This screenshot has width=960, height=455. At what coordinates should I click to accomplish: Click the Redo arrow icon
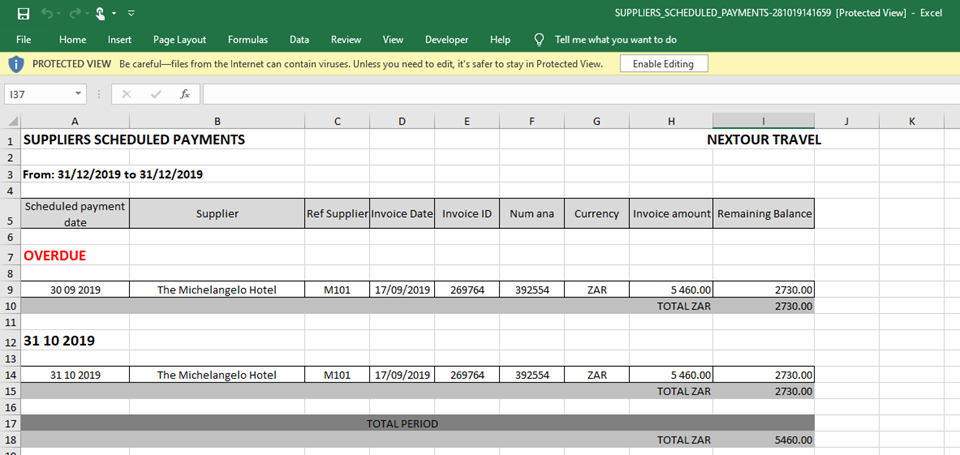(75, 13)
